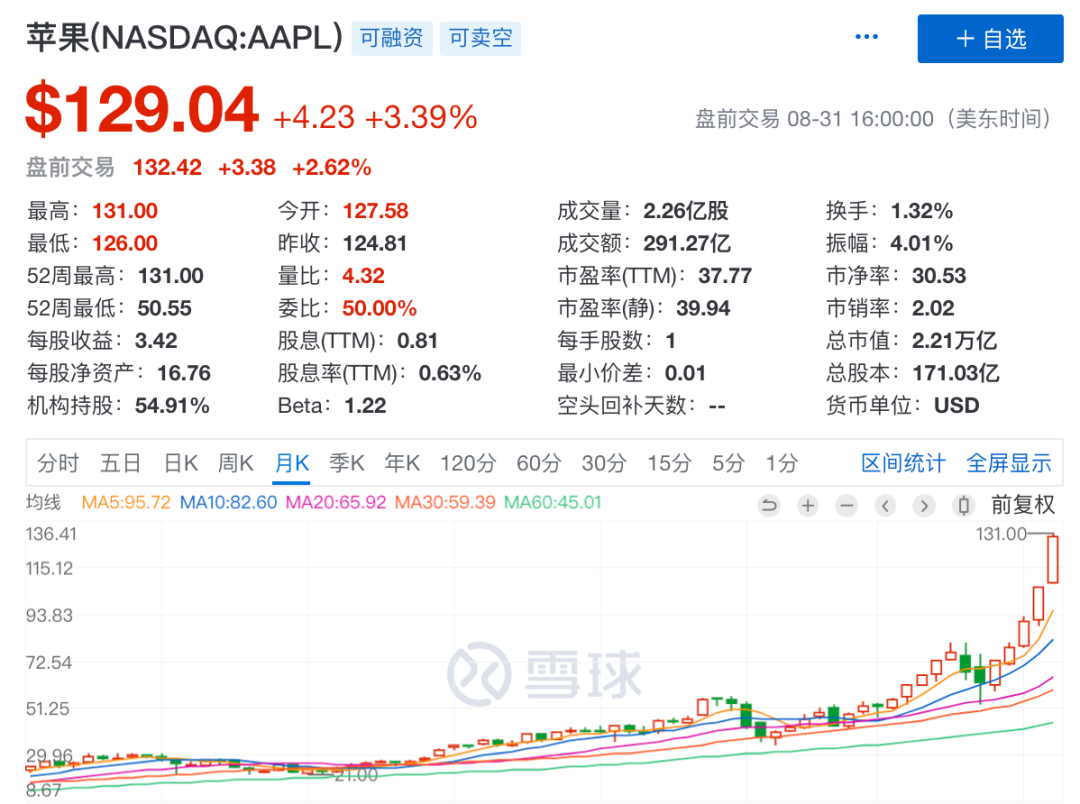1080x804 pixels.
Task: Switch to the 5分 chart tab
Action: [x=728, y=463]
